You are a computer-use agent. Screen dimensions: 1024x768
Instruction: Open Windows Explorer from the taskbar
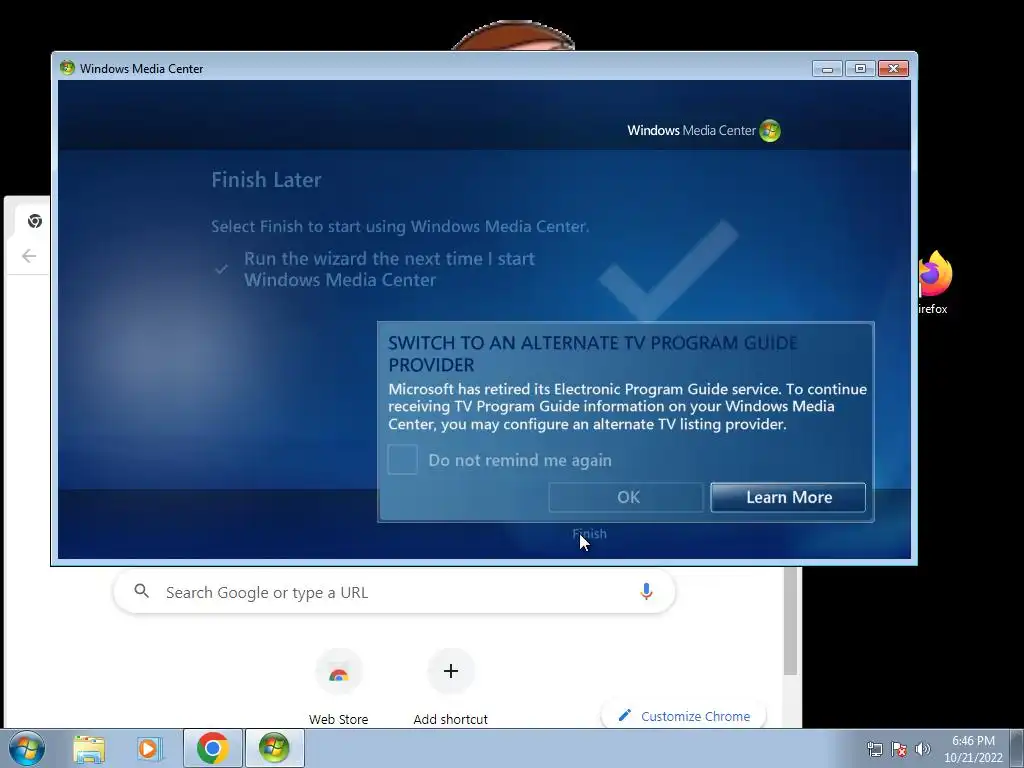coord(89,748)
